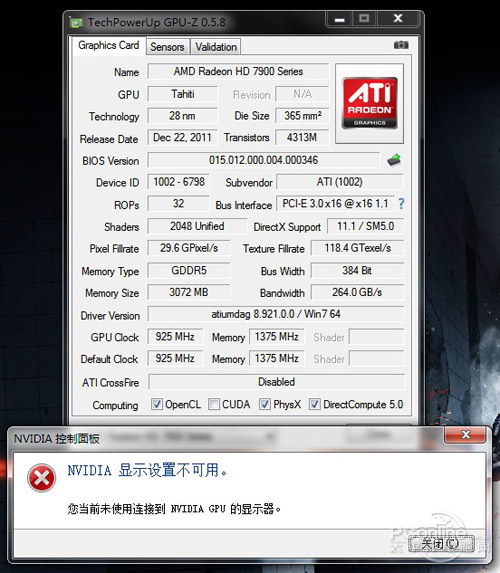Switch to the Sensors tab
Image resolution: width=500 pixels, height=573 pixels.
click(167, 47)
